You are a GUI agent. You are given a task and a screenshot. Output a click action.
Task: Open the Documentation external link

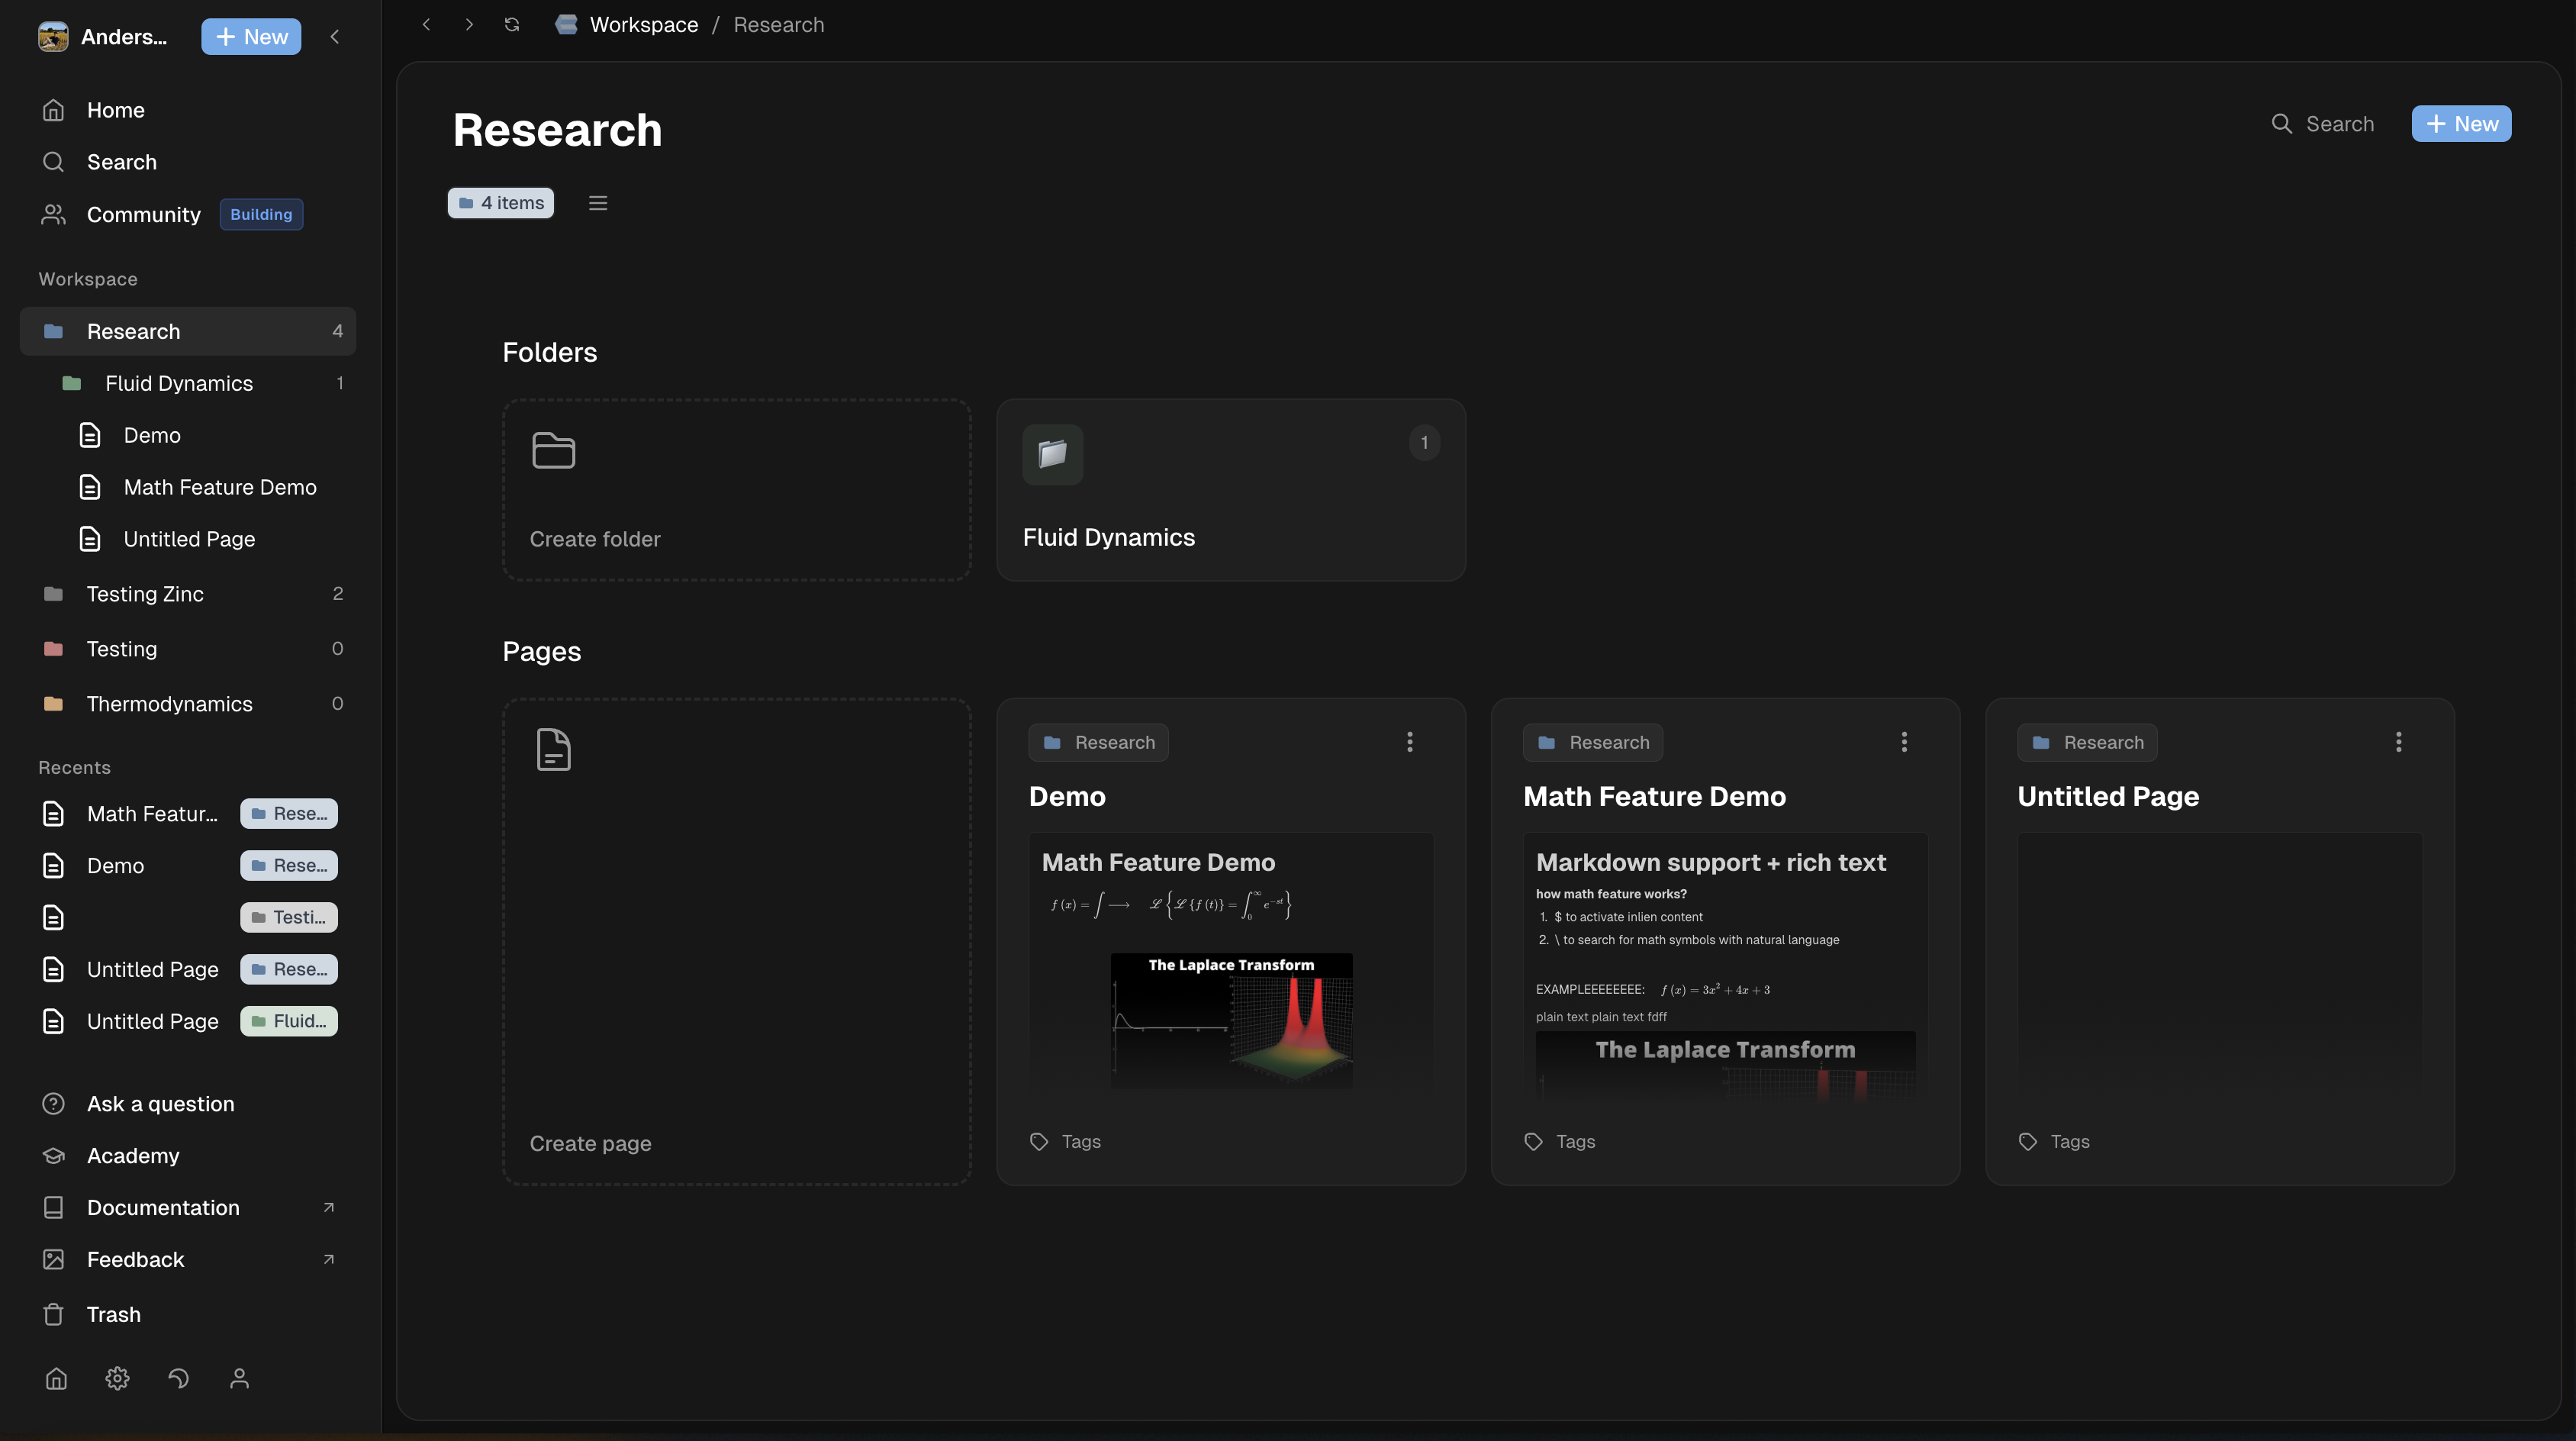(x=163, y=1208)
